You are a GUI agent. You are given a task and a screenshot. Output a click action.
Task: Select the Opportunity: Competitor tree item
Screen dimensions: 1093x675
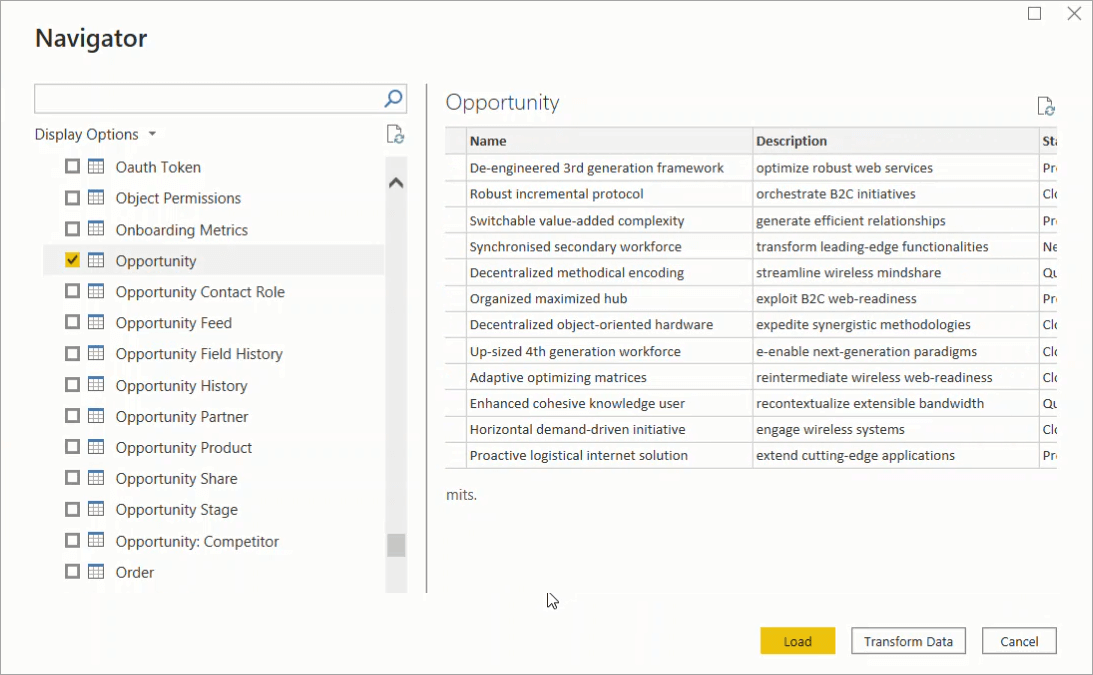(x=197, y=541)
